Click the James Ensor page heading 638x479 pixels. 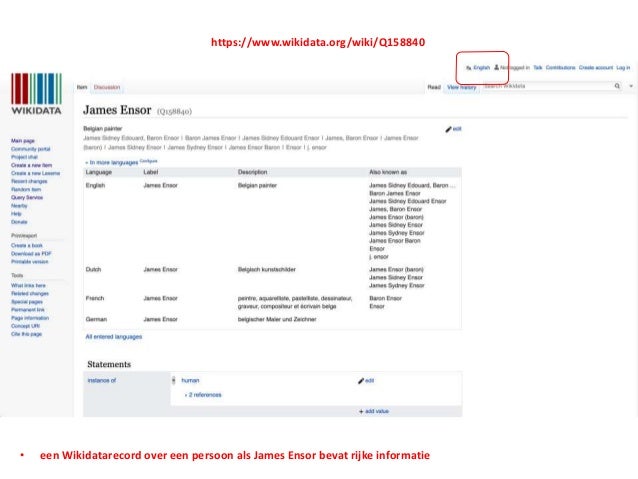coord(117,110)
